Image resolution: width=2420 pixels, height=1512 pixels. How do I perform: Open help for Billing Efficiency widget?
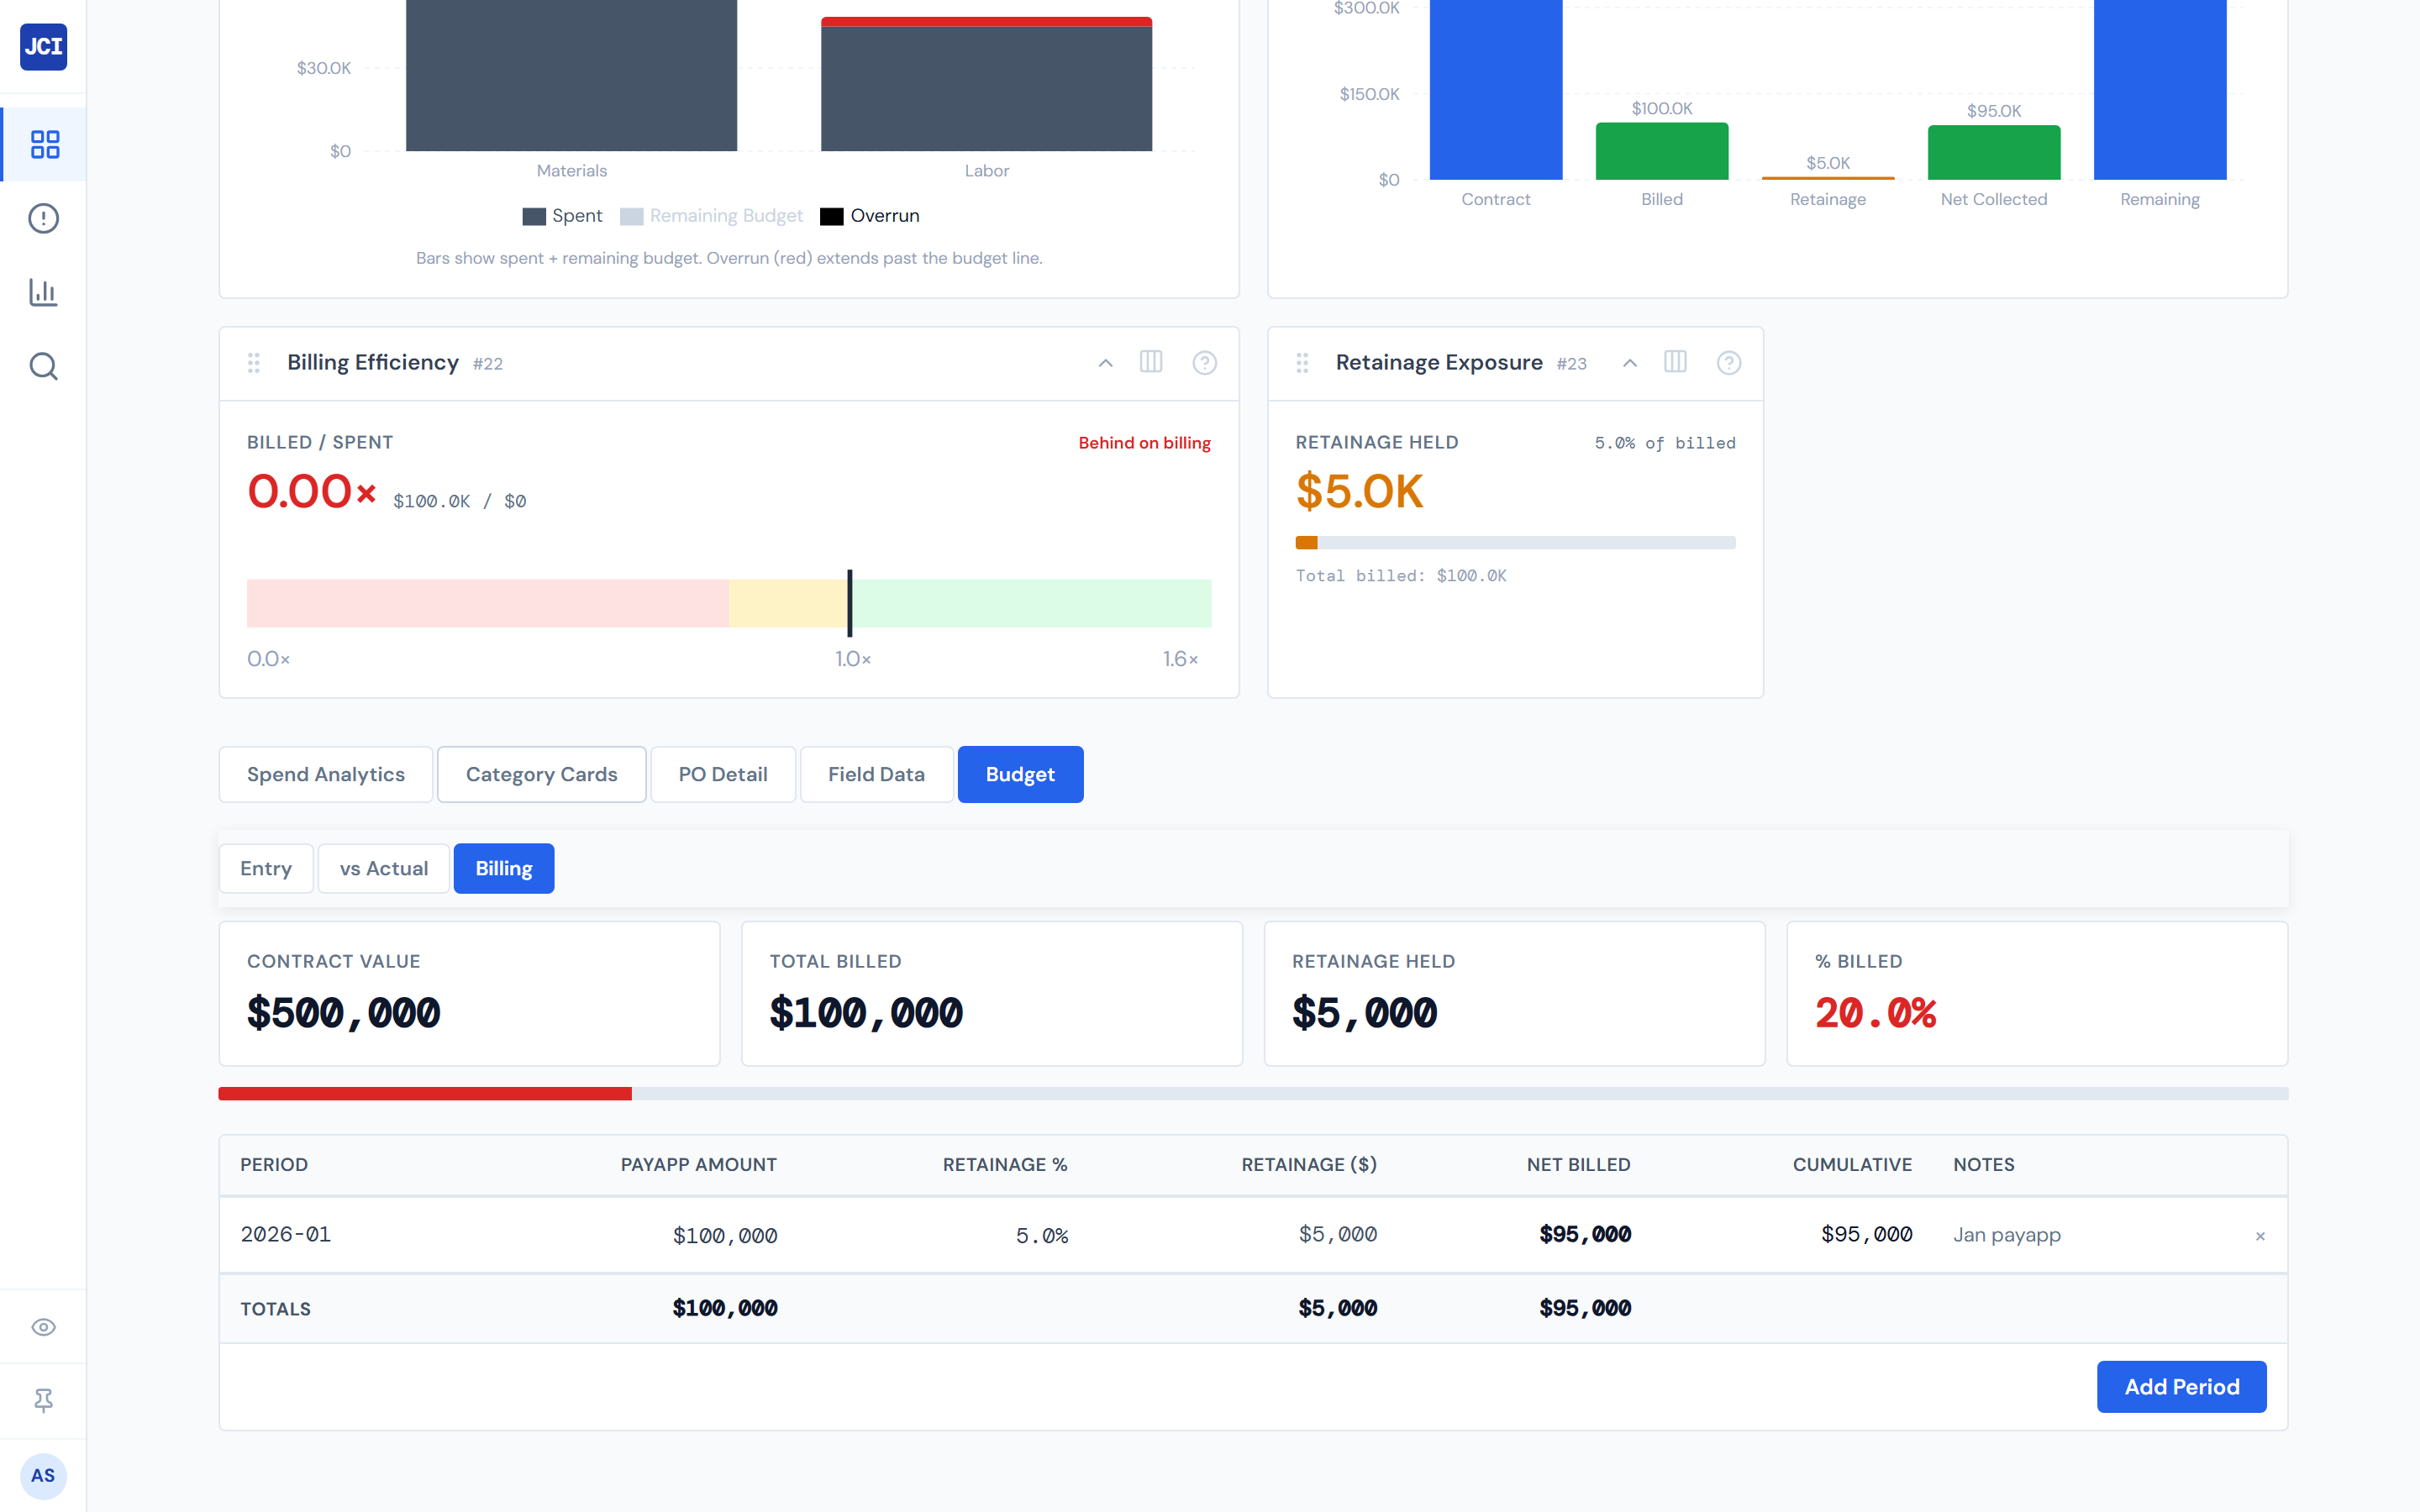pyautogui.click(x=1205, y=363)
